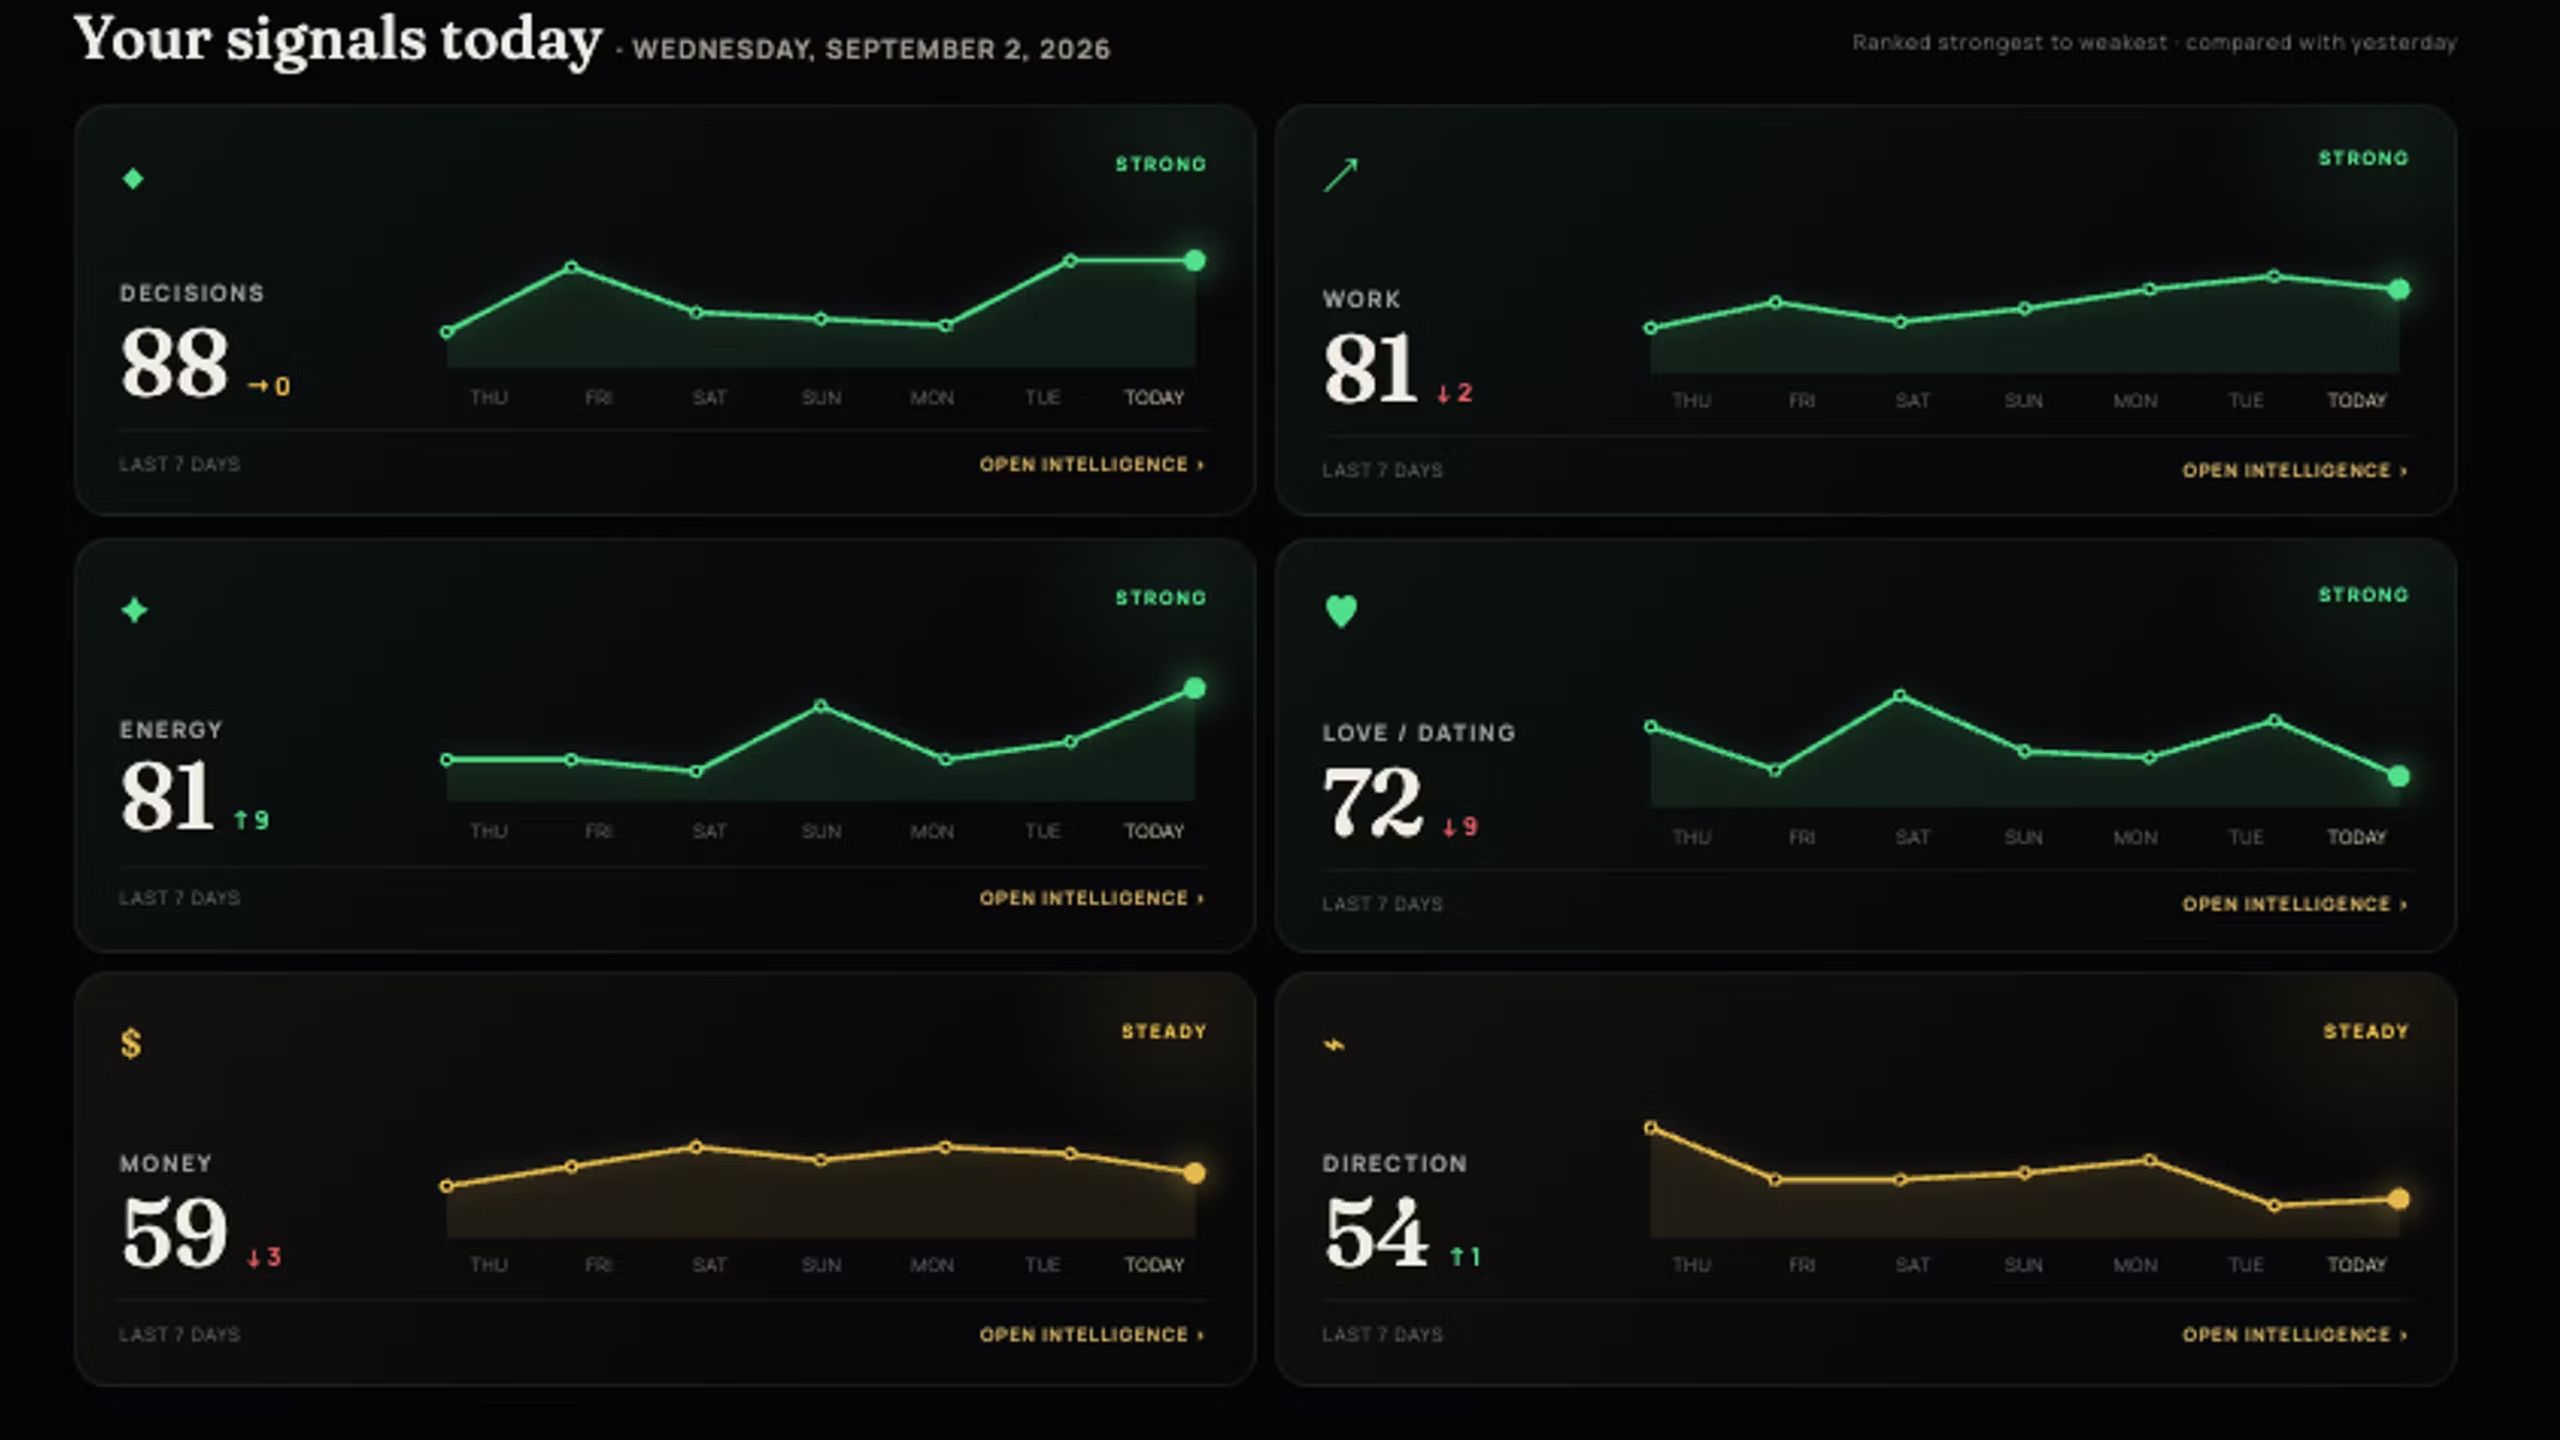
Task: Click the Friday point on Decisions chart
Action: [571, 267]
